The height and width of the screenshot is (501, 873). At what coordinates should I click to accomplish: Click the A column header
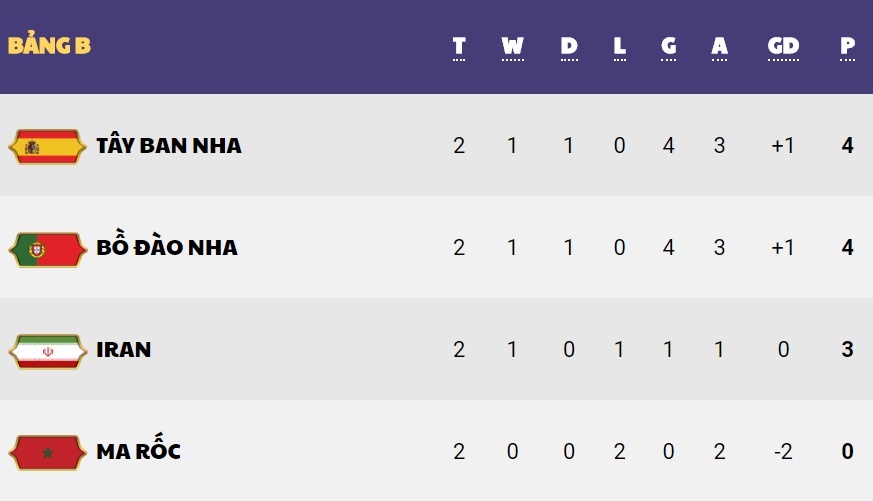(x=719, y=46)
